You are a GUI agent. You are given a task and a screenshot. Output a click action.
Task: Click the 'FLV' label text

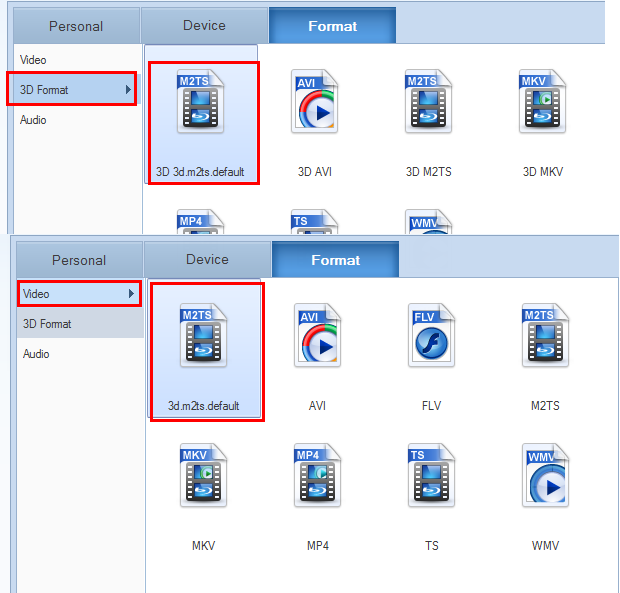pos(431,406)
